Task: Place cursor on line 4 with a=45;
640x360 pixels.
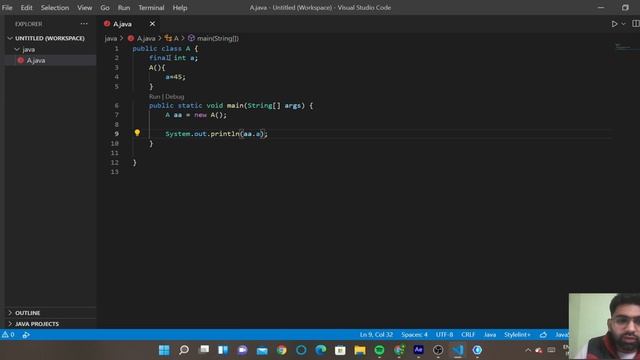Action: [x=176, y=77]
